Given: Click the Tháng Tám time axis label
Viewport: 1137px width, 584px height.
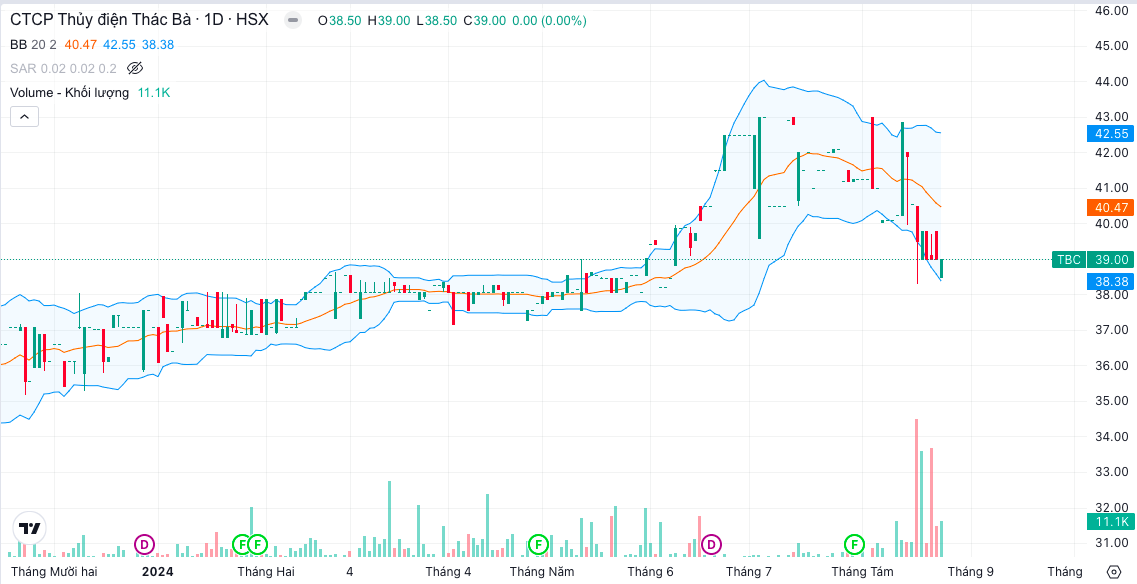Looking at the screenshot, I should coord(862,572).
